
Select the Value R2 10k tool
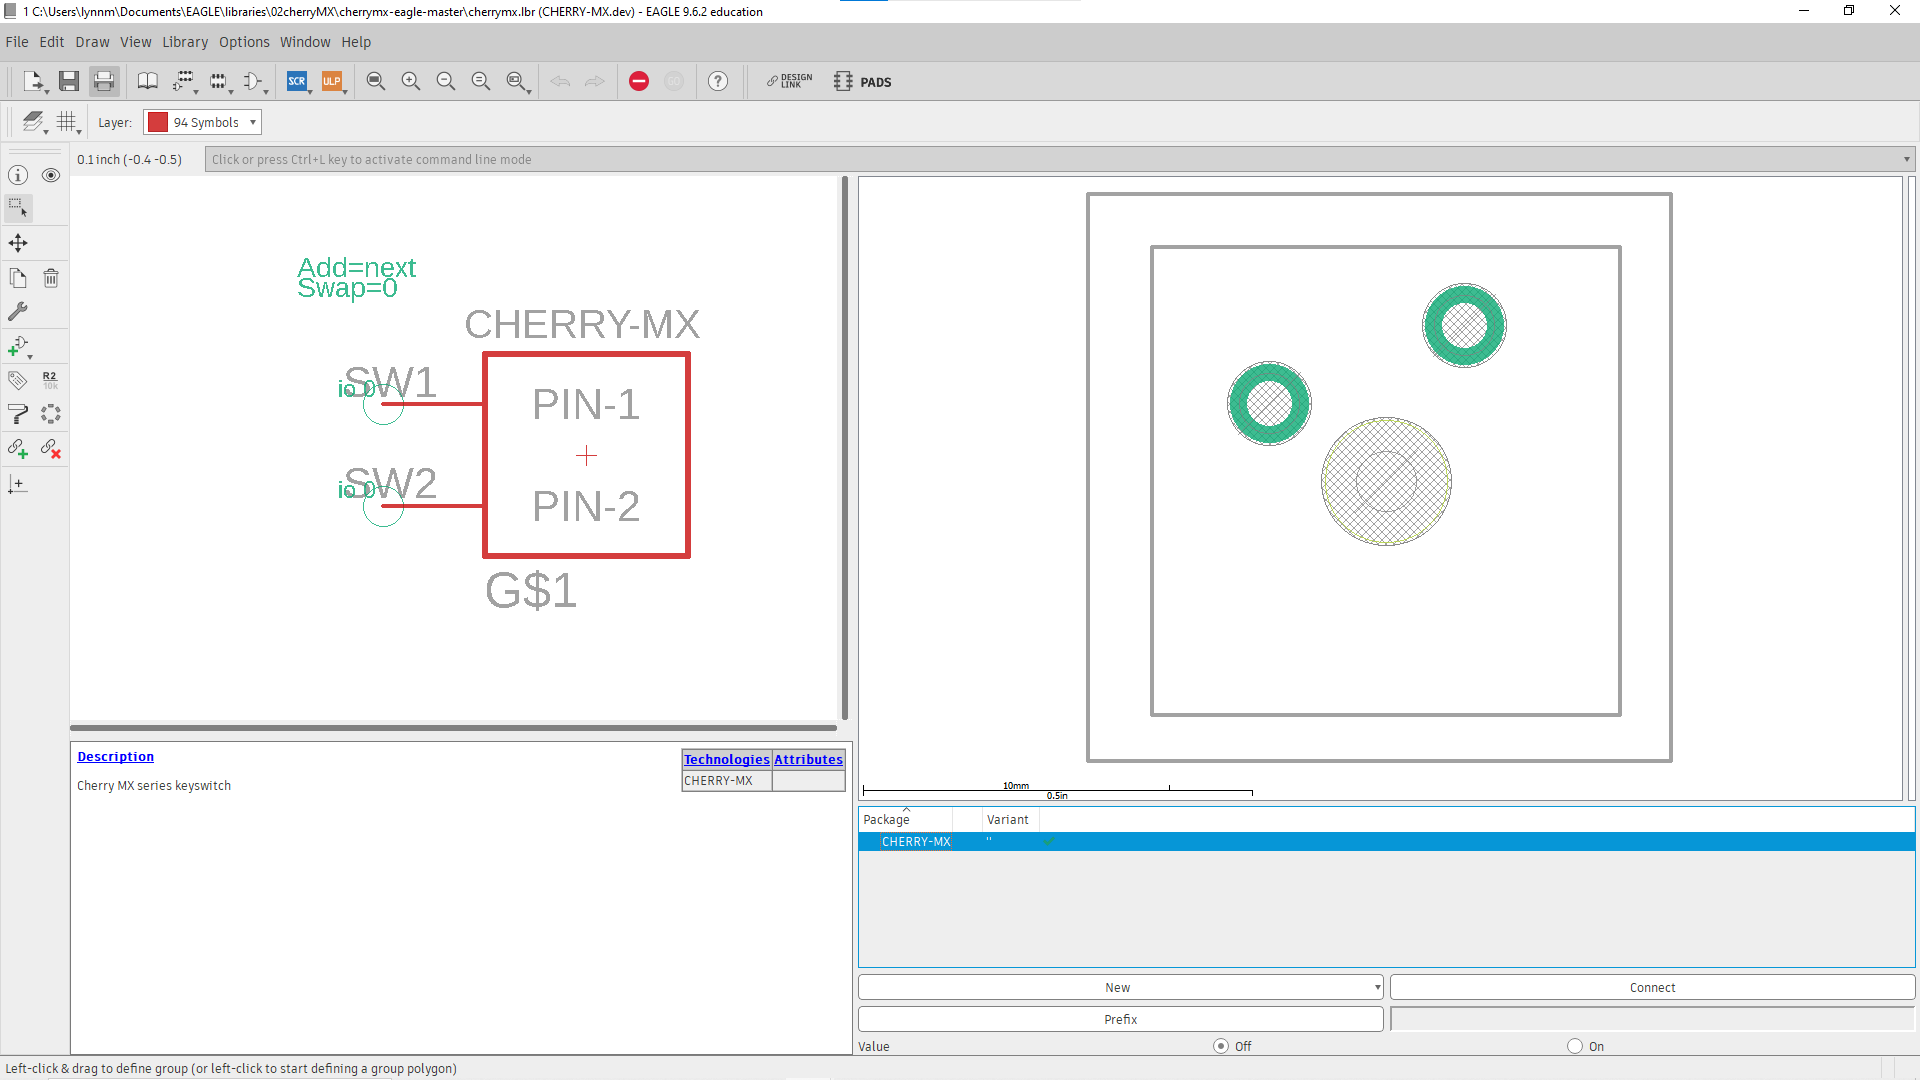pyautogui.click(x=51, y=380)
